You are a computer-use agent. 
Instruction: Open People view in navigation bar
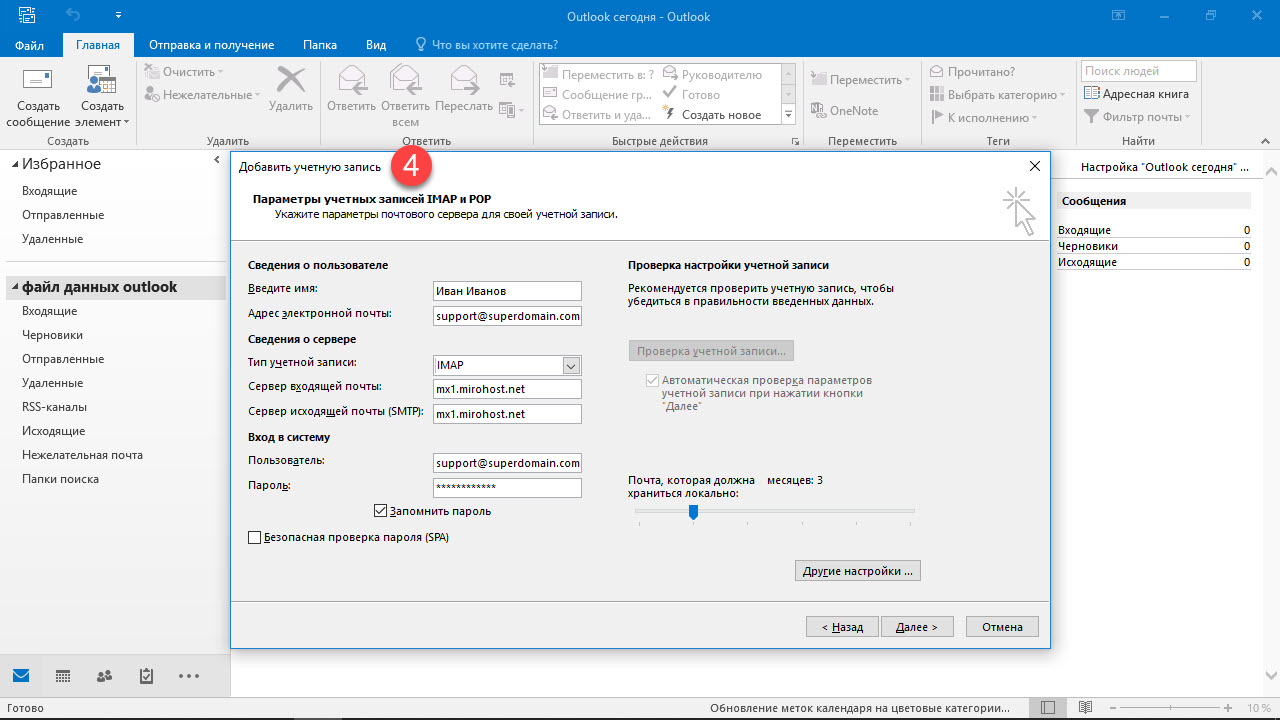point(104,676)
